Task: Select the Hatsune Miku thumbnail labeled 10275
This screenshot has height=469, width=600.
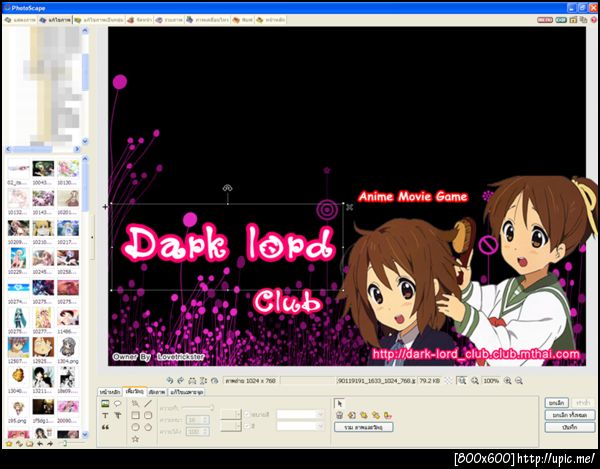Action: point(18,320)
